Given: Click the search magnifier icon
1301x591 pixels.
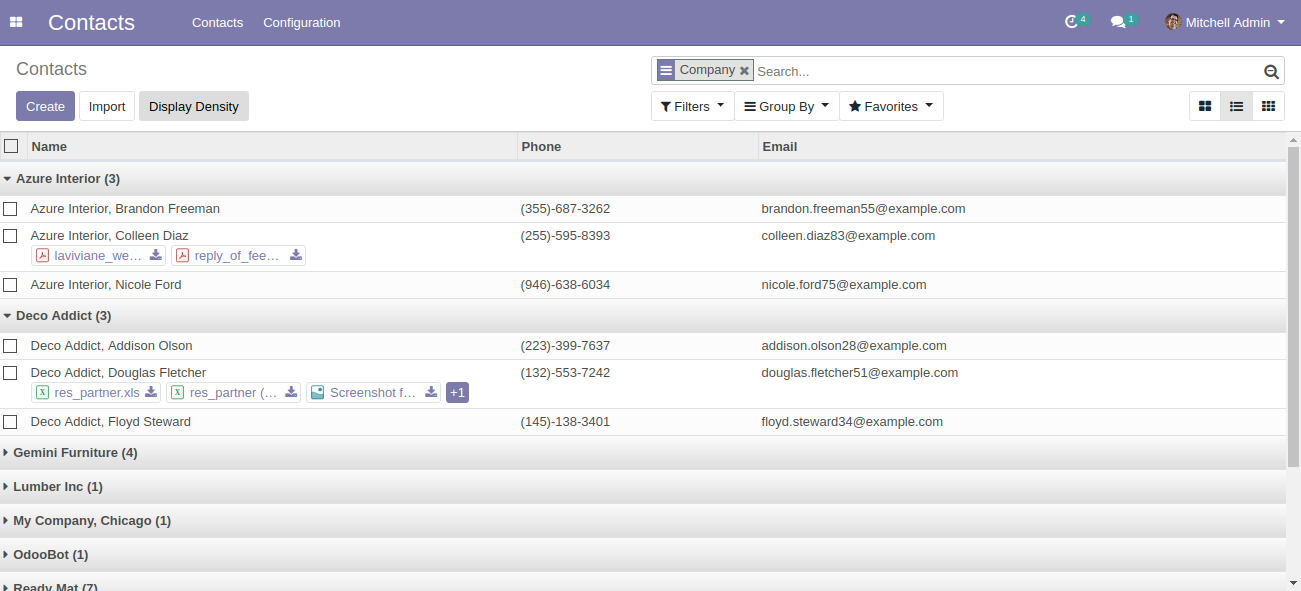Looking at the screenshot, I should tap(1271, 71).
